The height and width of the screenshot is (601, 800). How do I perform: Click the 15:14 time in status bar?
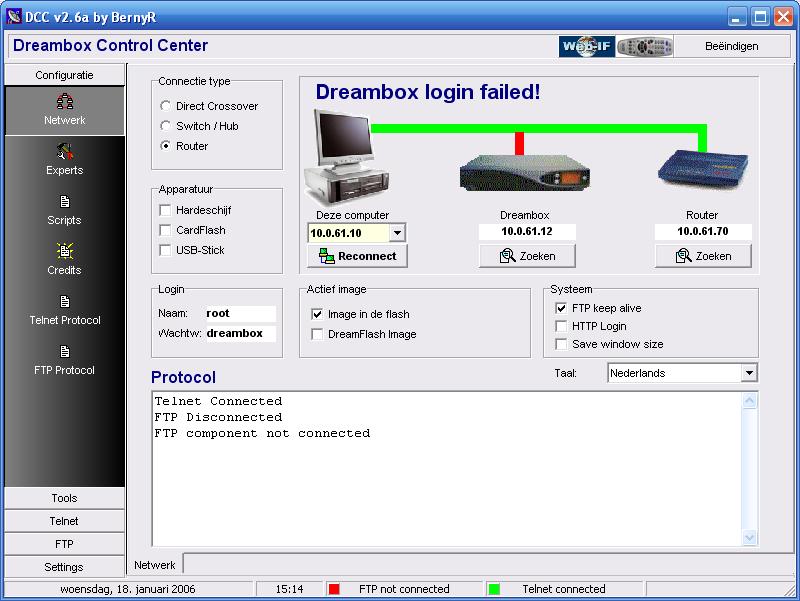[x=289, y=589]
